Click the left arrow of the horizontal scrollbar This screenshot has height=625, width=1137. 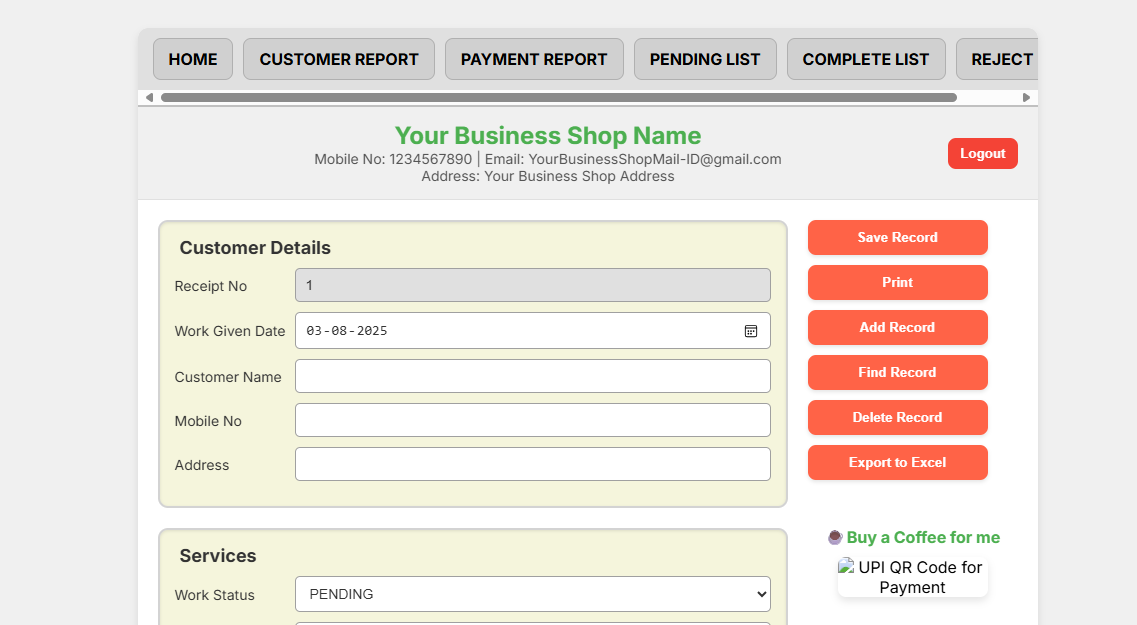coord(149,97)
